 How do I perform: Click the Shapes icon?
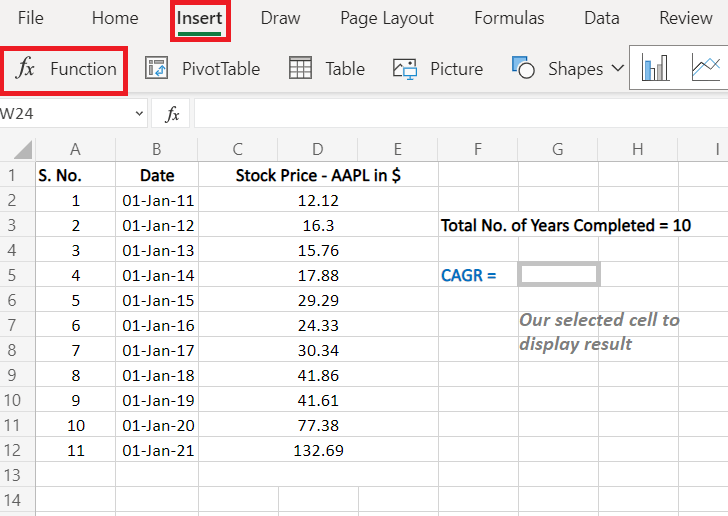523,69
